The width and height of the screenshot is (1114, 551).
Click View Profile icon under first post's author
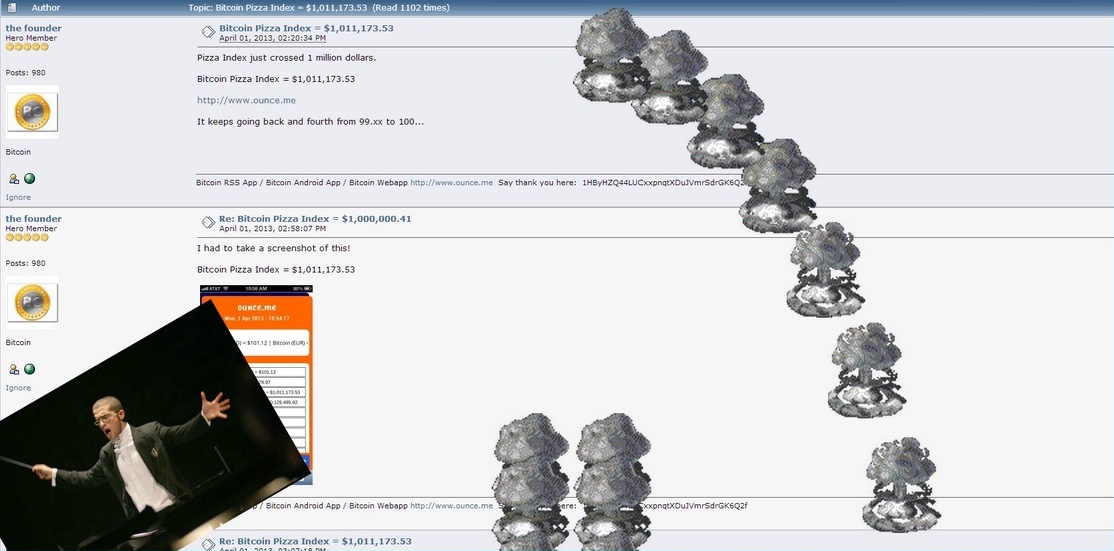pos(14,179)
